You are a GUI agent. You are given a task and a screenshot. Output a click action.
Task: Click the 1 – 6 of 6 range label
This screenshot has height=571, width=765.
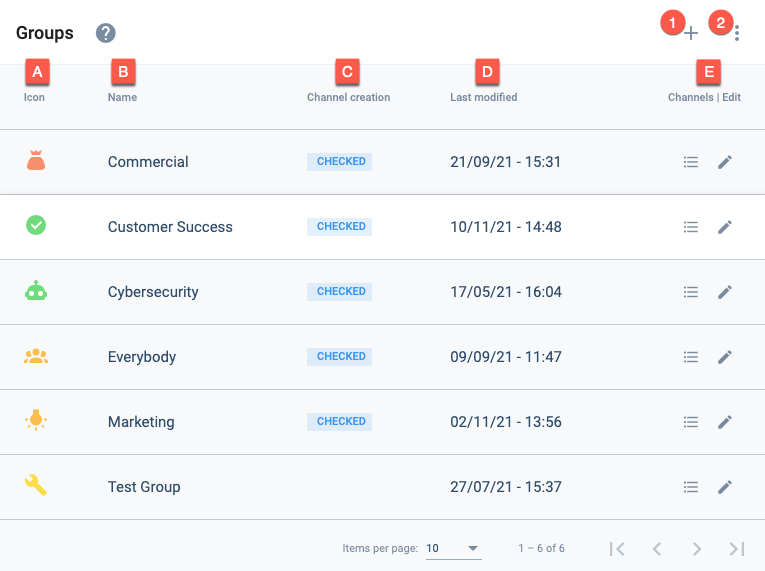[541, 549]
